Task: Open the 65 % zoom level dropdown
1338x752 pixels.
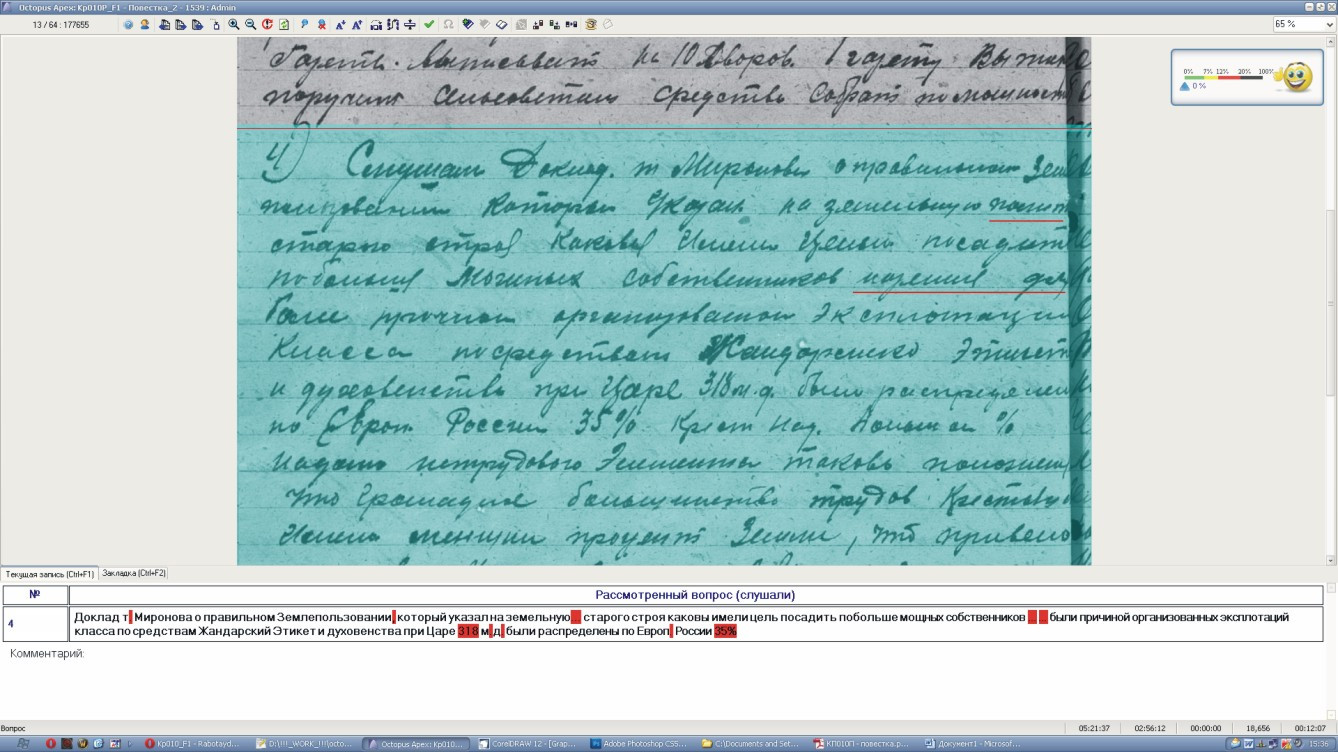Action: 1303,24
